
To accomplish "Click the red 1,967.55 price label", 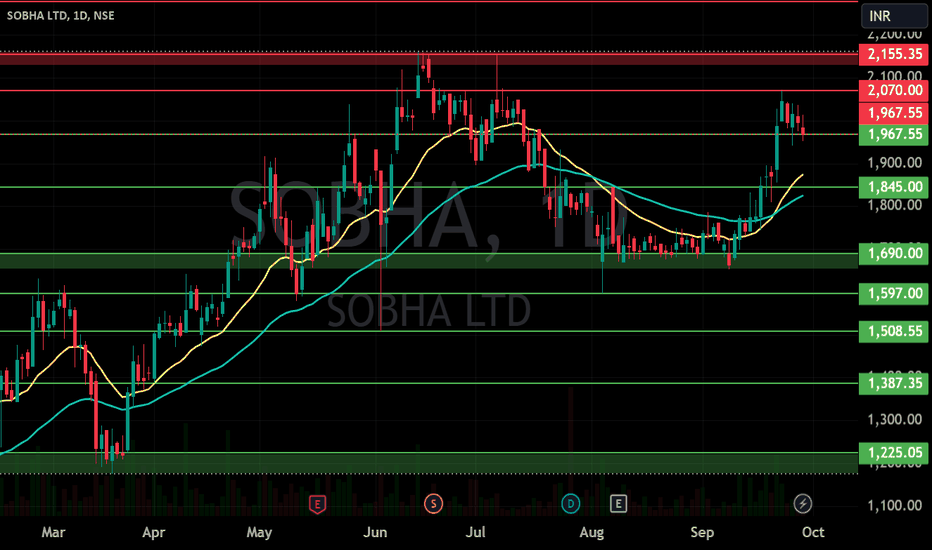I will click(894, 113).
